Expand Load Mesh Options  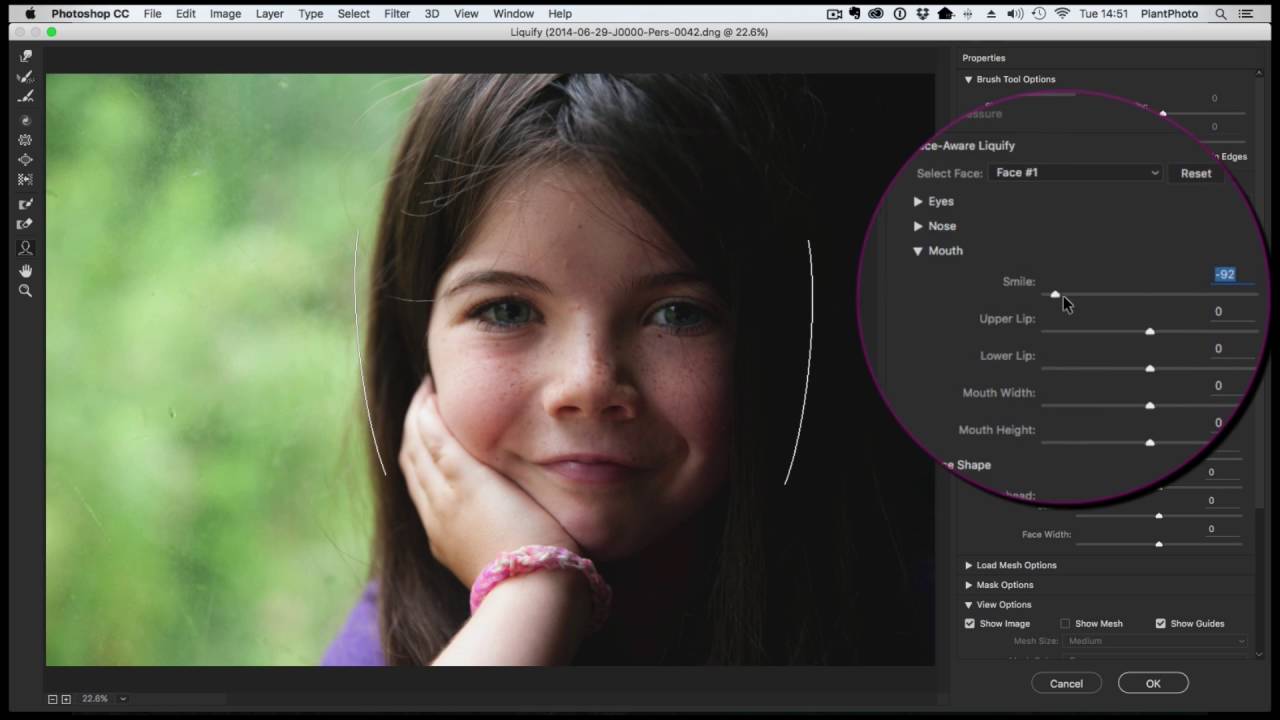[968, 565]
